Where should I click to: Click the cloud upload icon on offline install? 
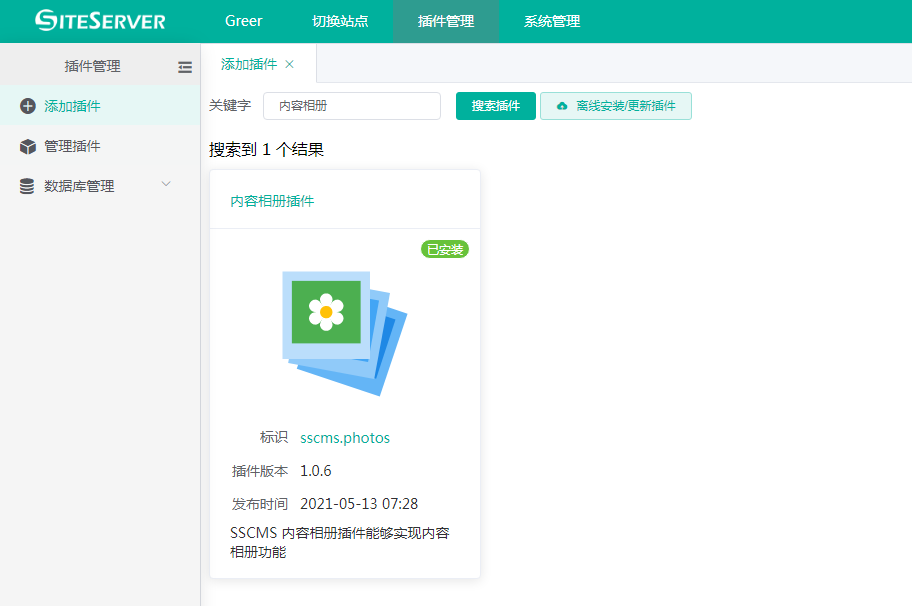tap(562, 106)
